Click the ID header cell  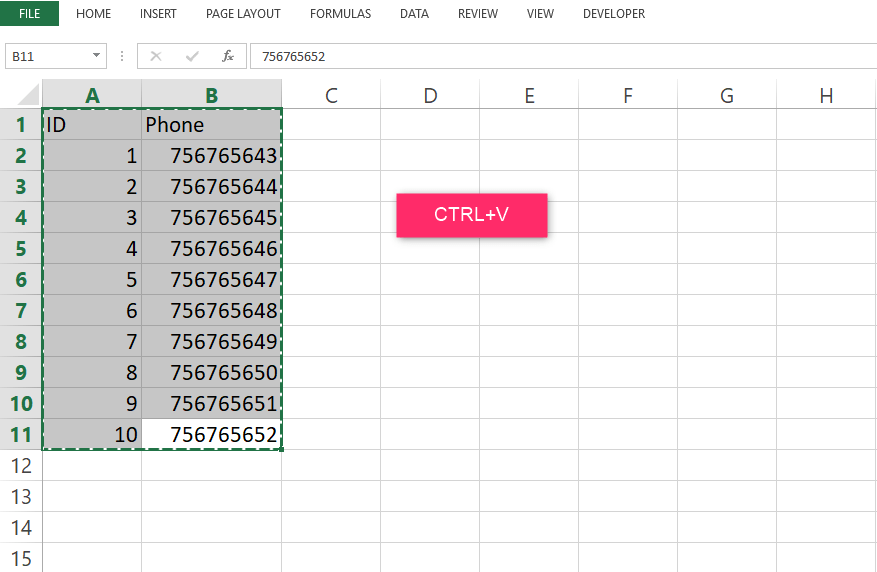point(92,124)
